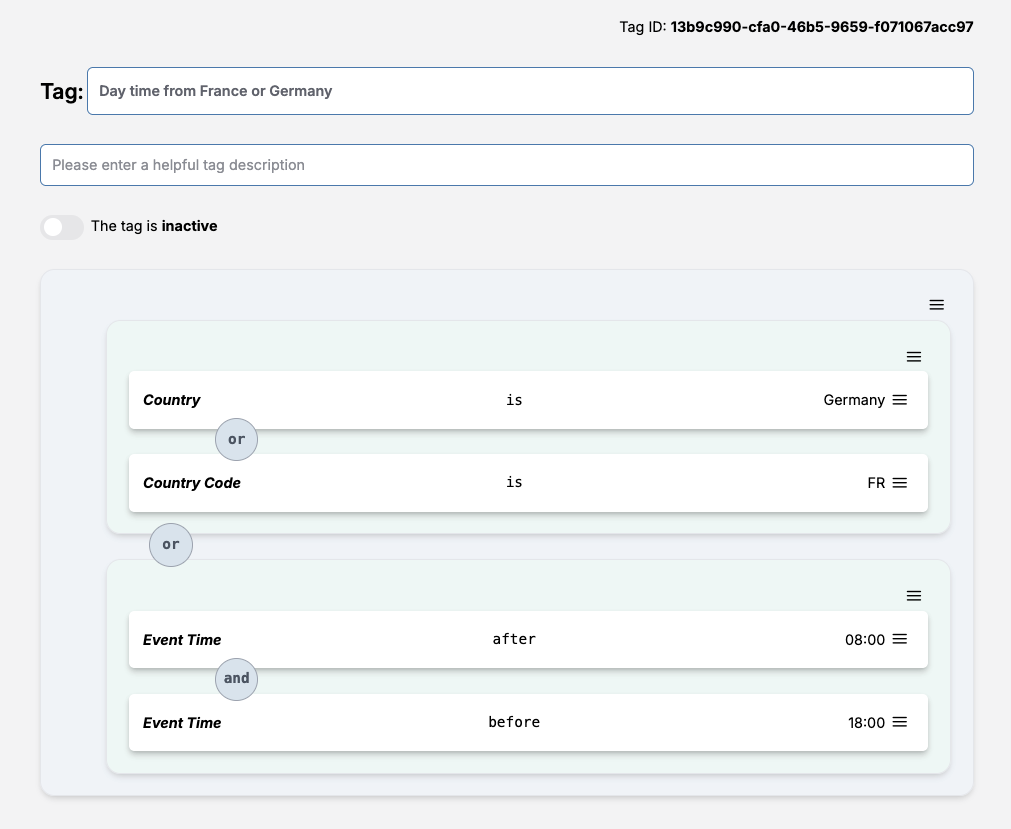Open the 'is' operator for the Country rule
Image resolution: width=1011 pixels, height=829 pixels.
point(514,399)
